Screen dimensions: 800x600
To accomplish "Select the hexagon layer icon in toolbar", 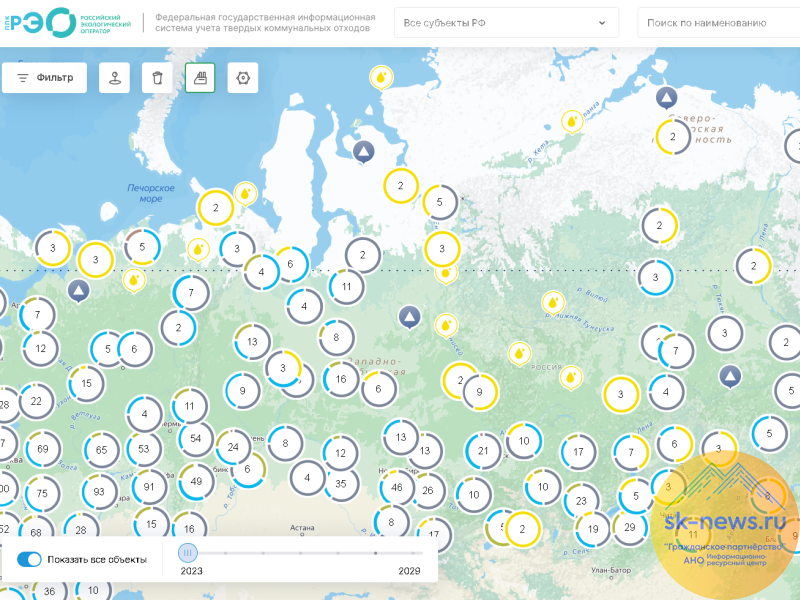I will [x=243, y=78].
